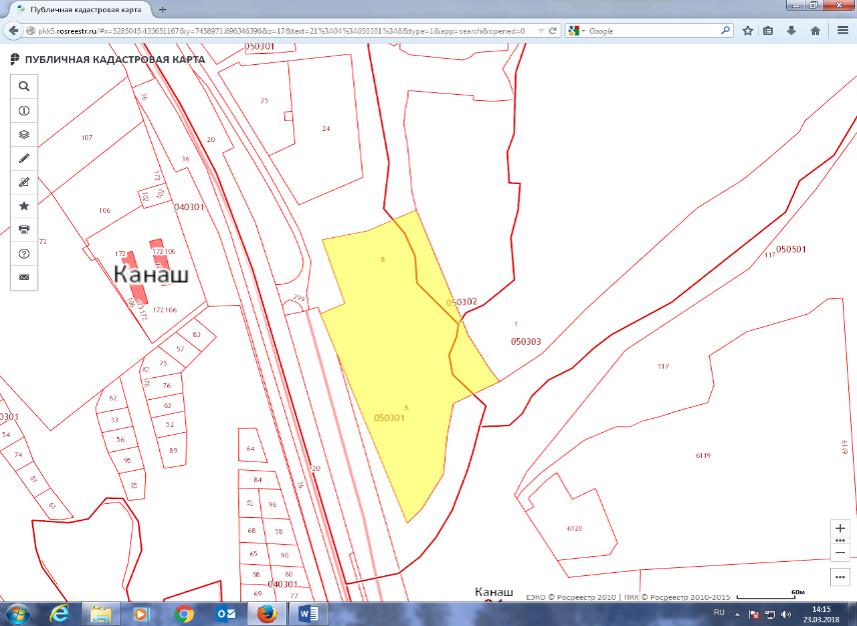Expand the more options ellipsis button
Viewport: 857px width, 626px height.
[x=839, y=577]
